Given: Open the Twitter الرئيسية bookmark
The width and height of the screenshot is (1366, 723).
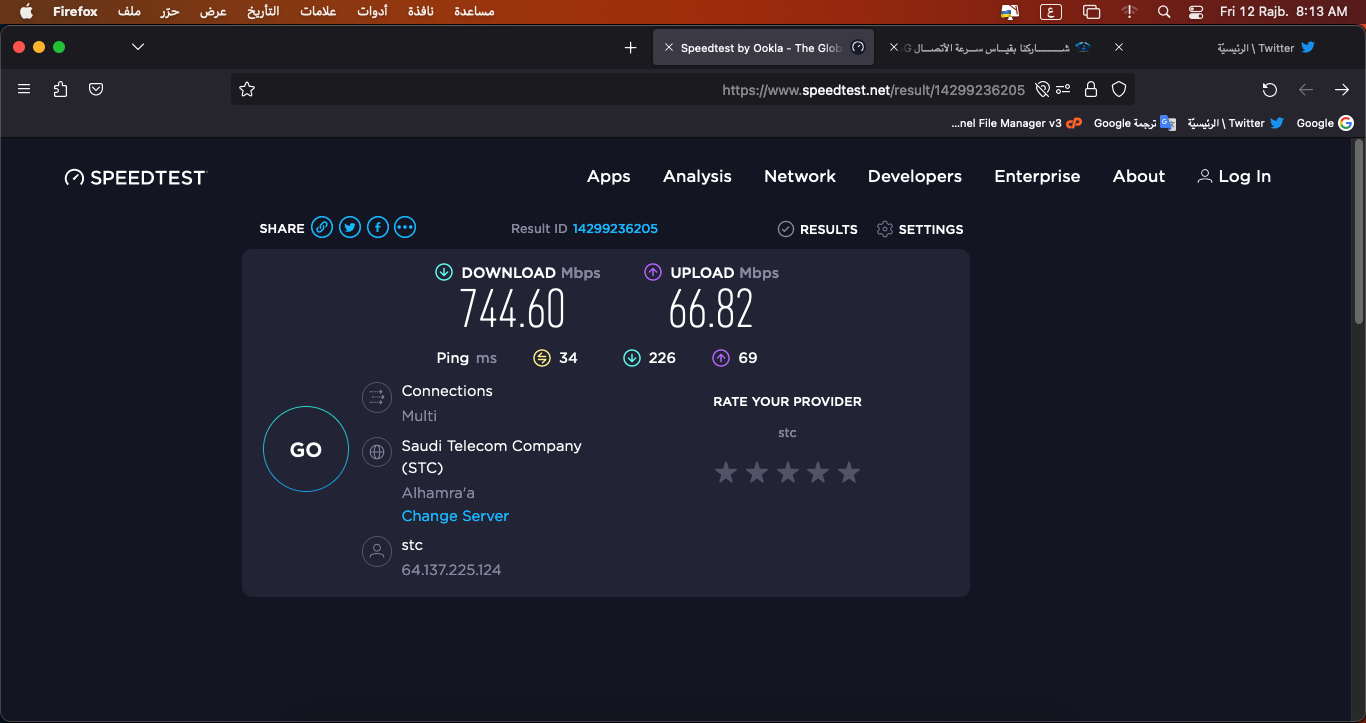Looking at the screenshot, I should click(1236, 123).
